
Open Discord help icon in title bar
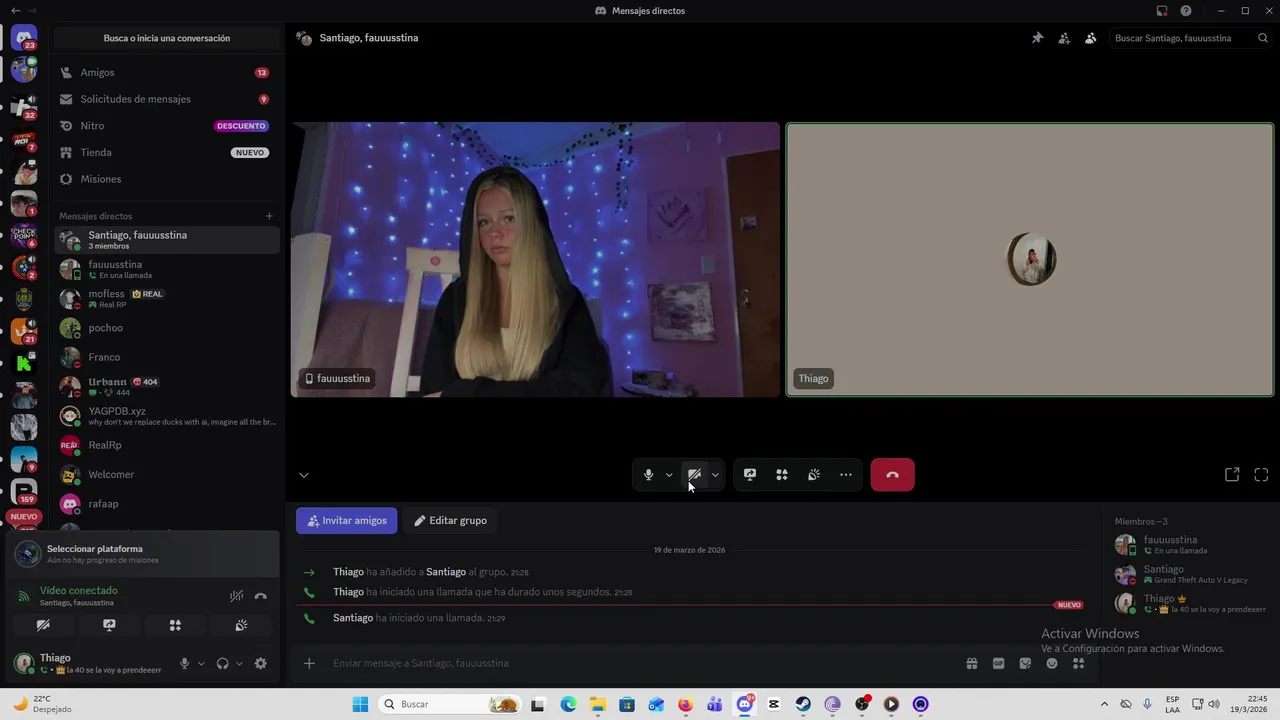[x=1186, y=11]
